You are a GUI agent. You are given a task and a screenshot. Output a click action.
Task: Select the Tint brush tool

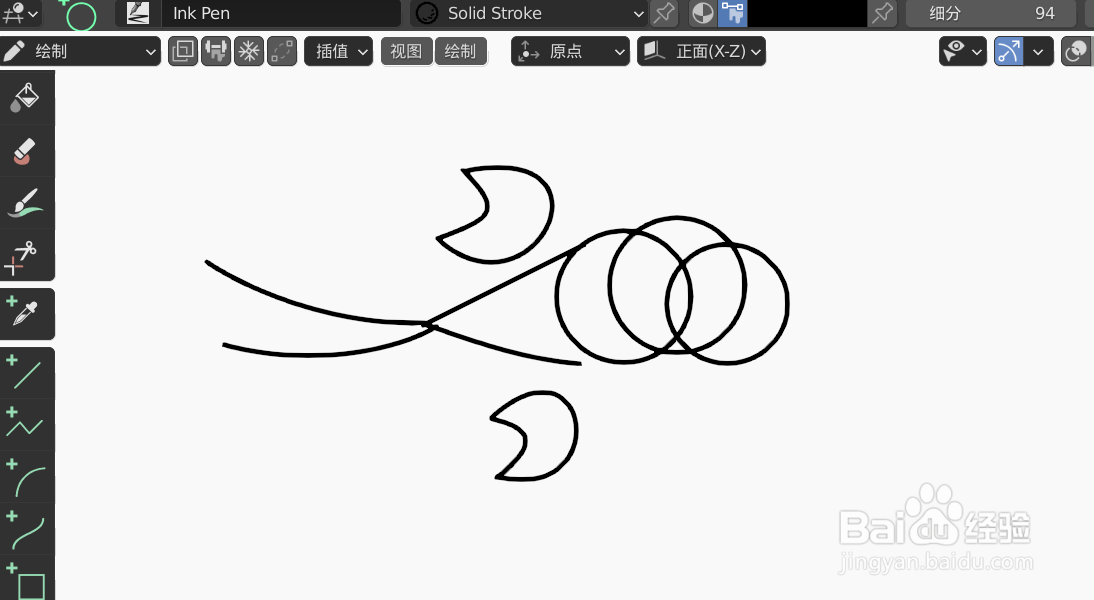pyautogui.click(x=26, y=202)
